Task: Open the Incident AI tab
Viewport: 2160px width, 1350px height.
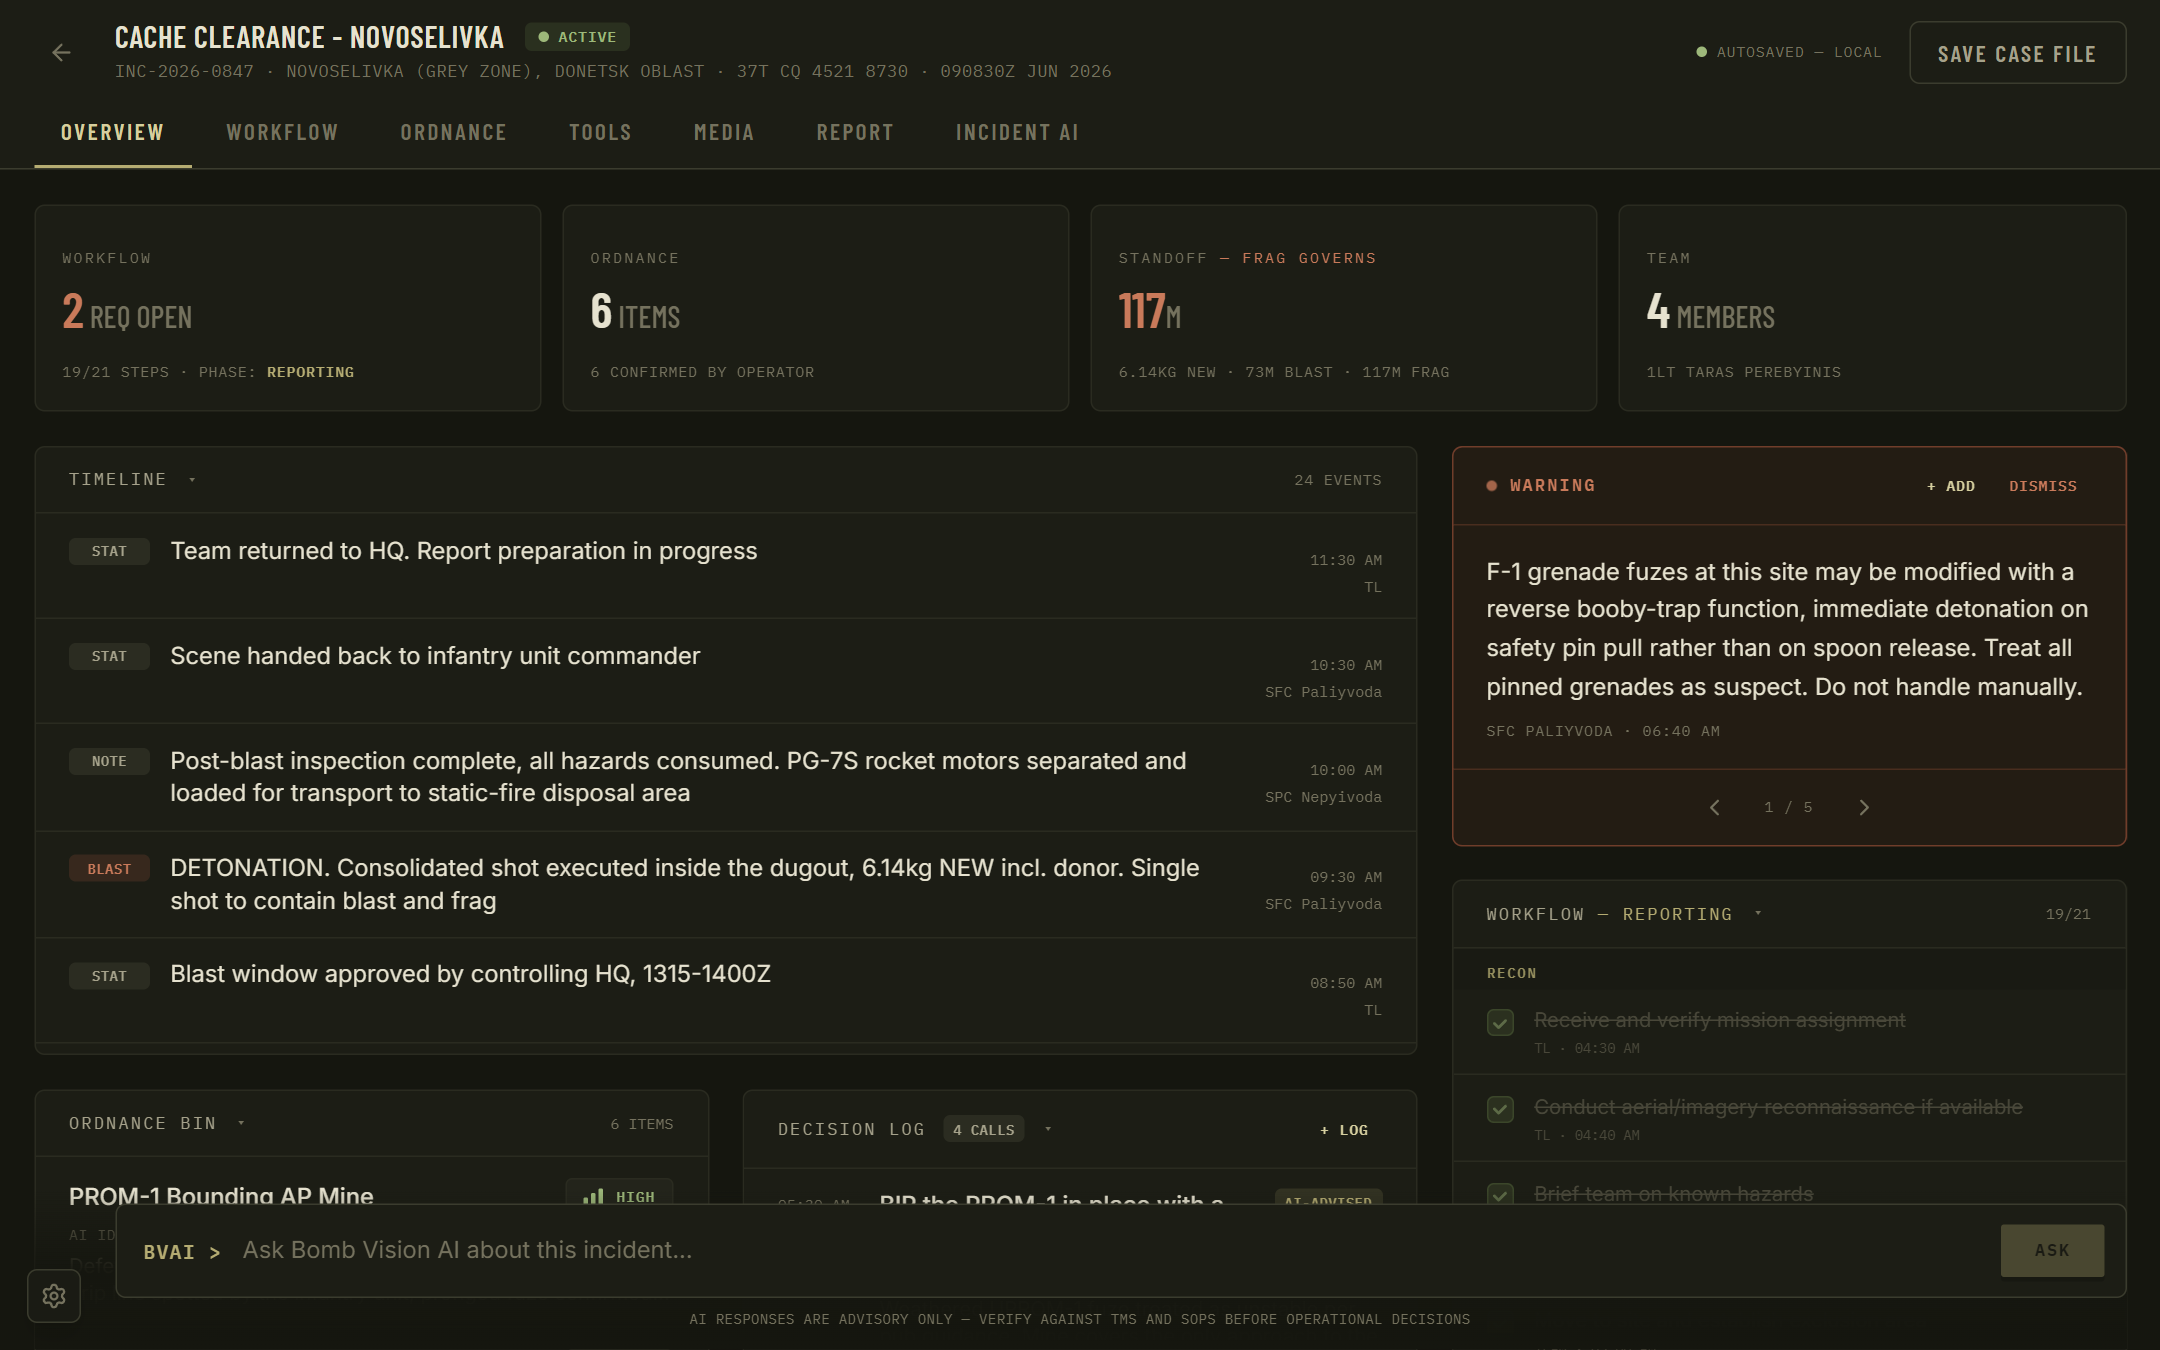Action: click(x=1017, y=133)
